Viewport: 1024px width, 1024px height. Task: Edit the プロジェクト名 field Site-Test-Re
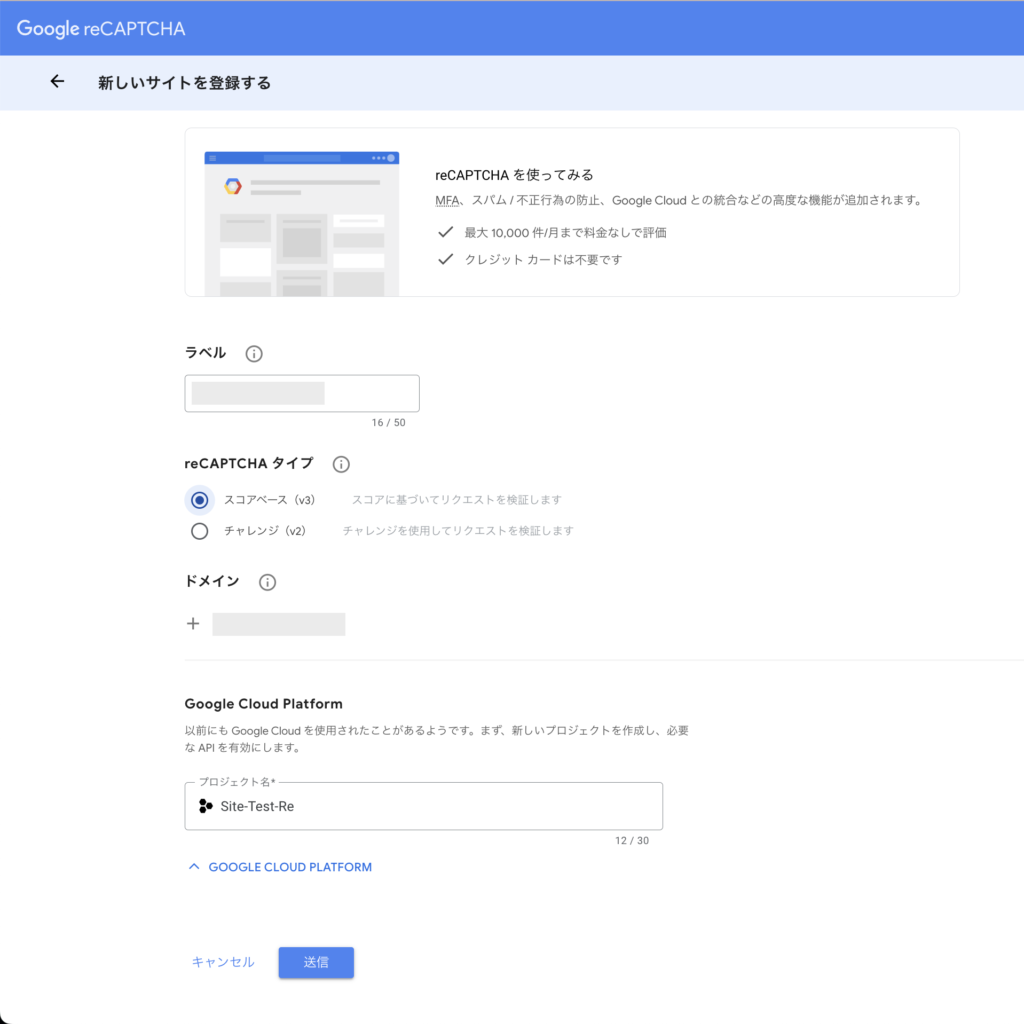point(423,807)
